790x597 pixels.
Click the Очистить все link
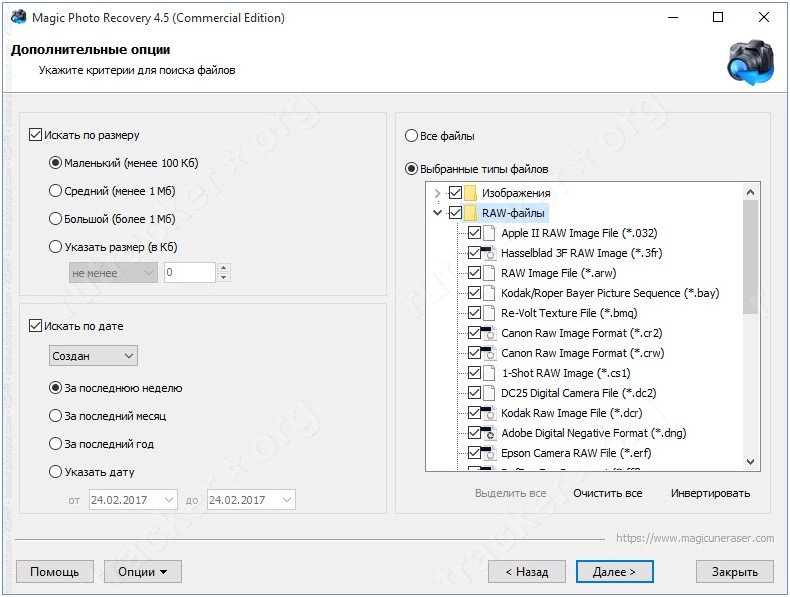click(608, 493)
